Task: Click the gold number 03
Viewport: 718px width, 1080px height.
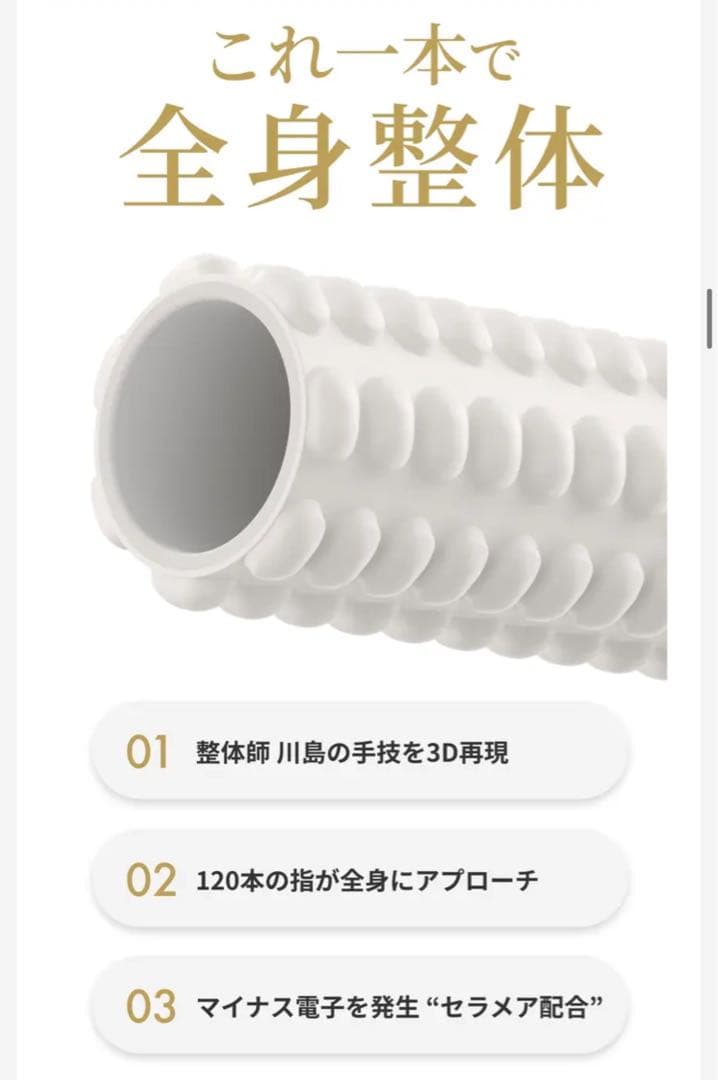Action: point(150,1007)
